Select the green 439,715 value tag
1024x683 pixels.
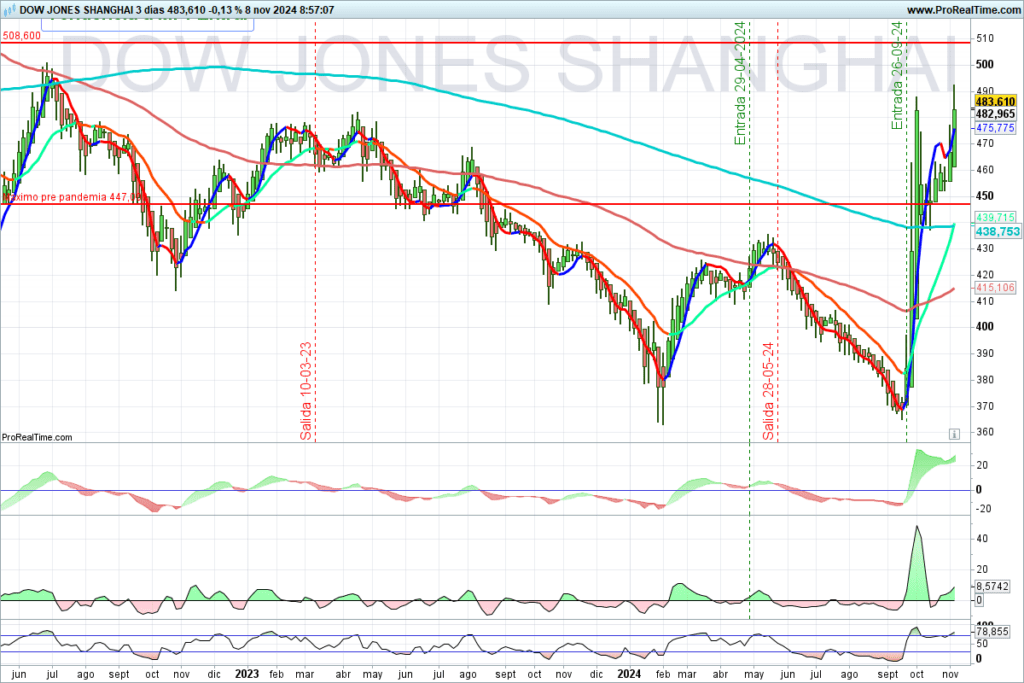coord(995,217)
